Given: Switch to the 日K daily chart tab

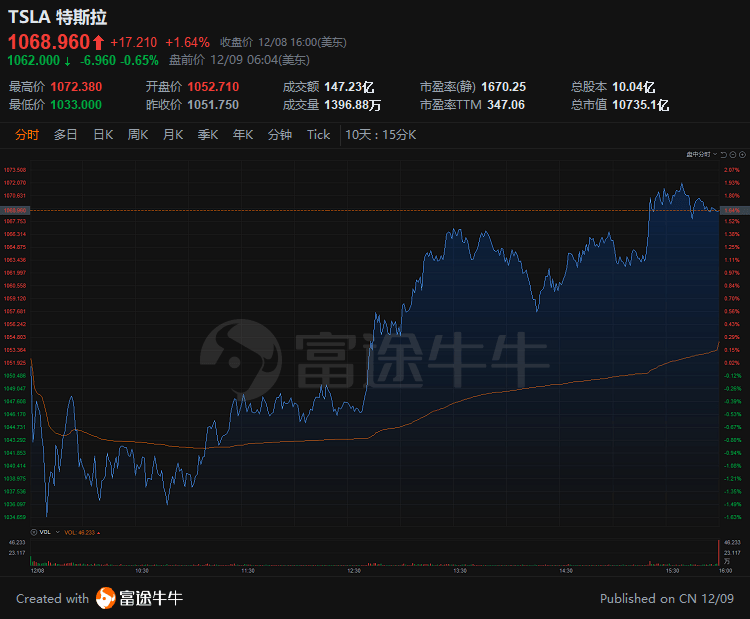Looking at the screenshot, I should pos(103,135).
